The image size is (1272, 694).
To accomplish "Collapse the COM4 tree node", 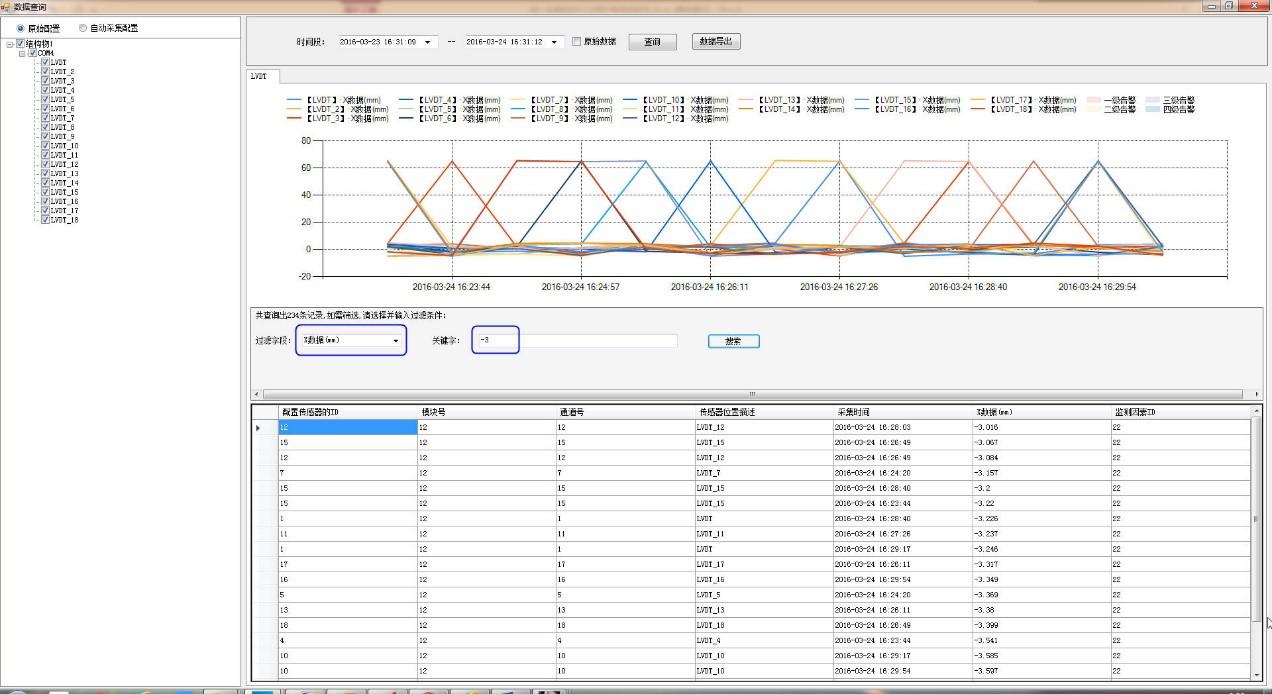I will (x=21, y=53).
